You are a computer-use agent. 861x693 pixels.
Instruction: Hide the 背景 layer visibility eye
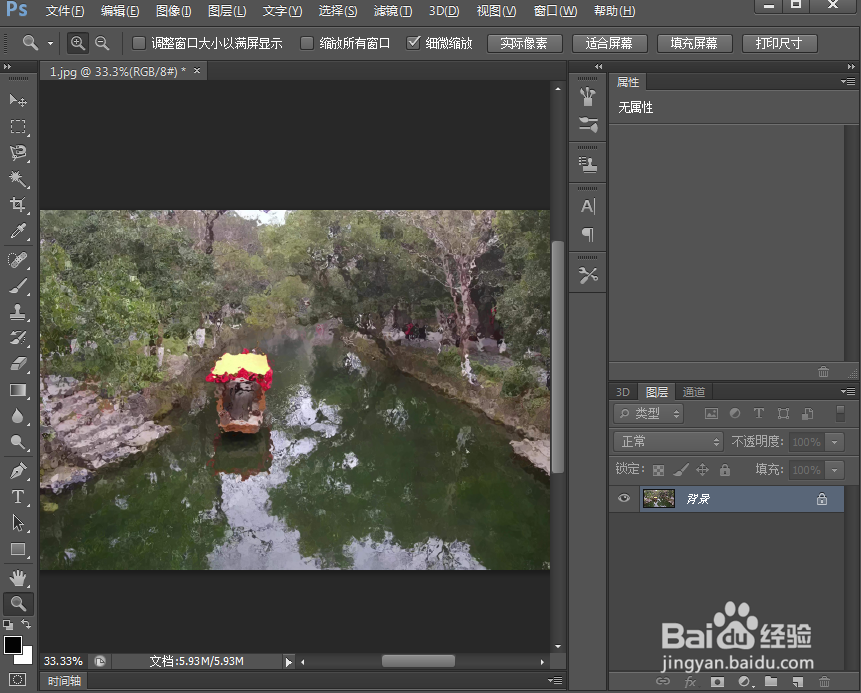coord(624,499)
